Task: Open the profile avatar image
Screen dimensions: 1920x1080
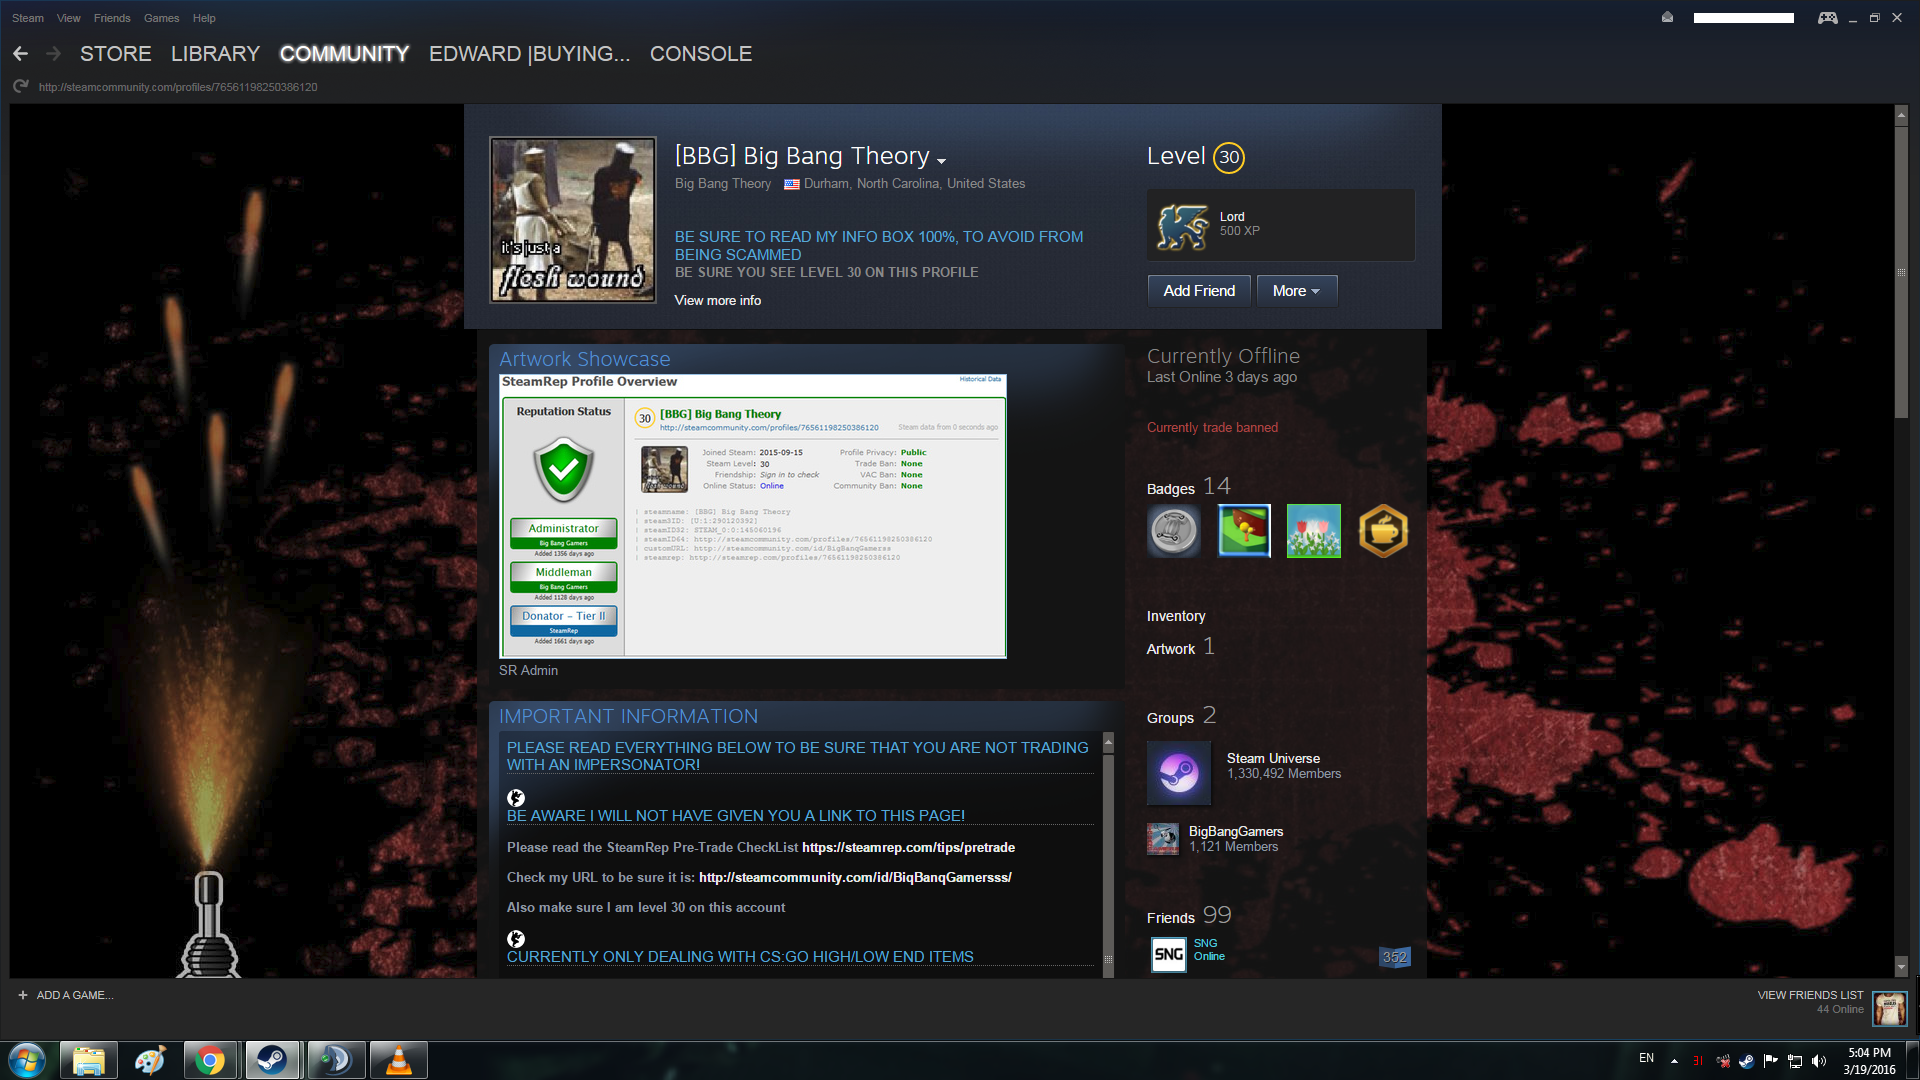Action: coord(573,220)
